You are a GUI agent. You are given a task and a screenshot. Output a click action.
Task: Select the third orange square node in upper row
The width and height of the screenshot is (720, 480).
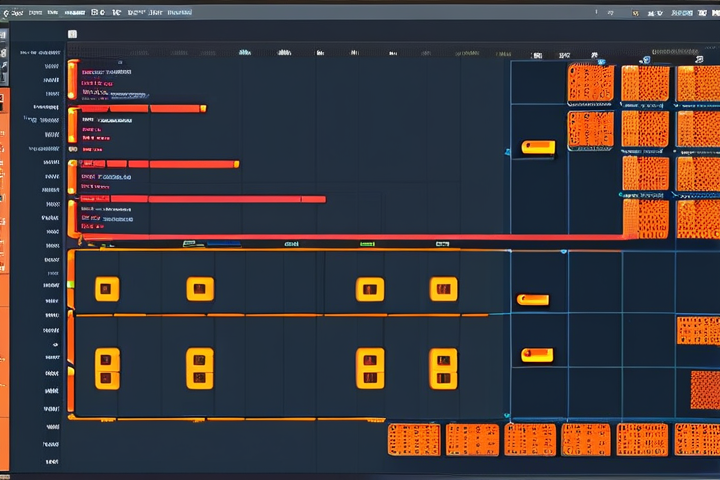370,289
